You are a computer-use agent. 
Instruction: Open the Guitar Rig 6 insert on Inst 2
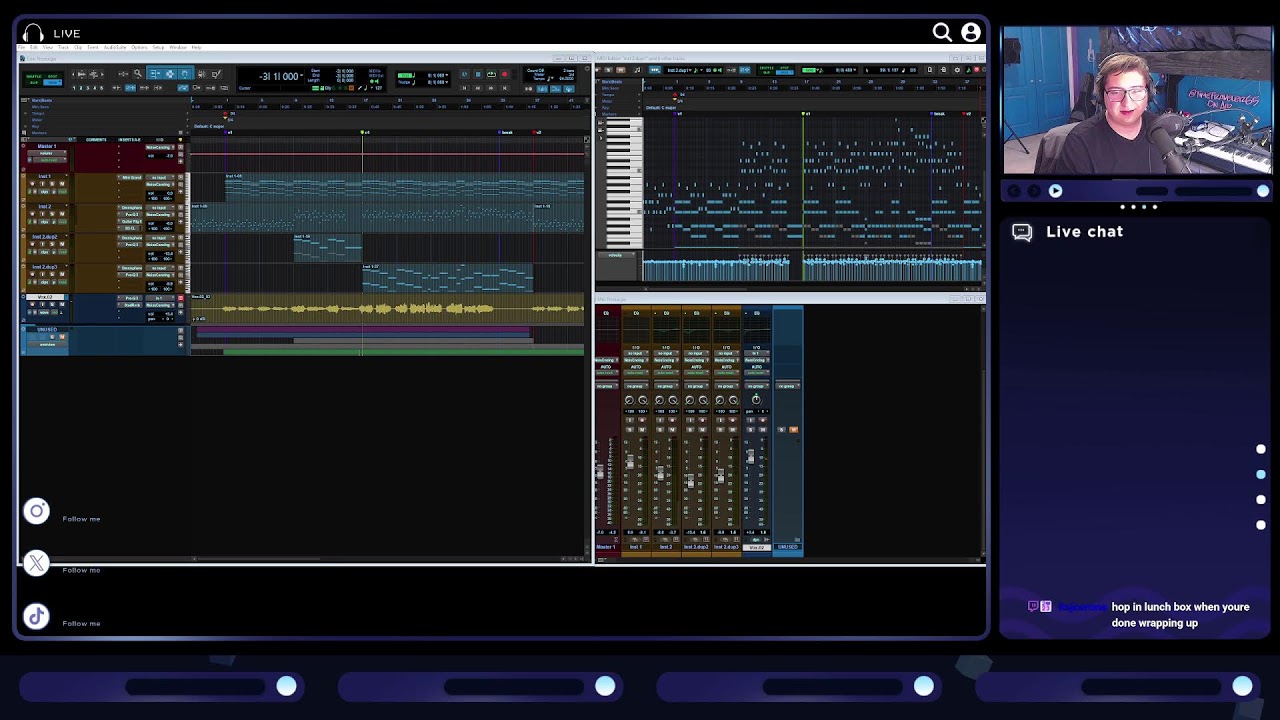pos(130,222)
